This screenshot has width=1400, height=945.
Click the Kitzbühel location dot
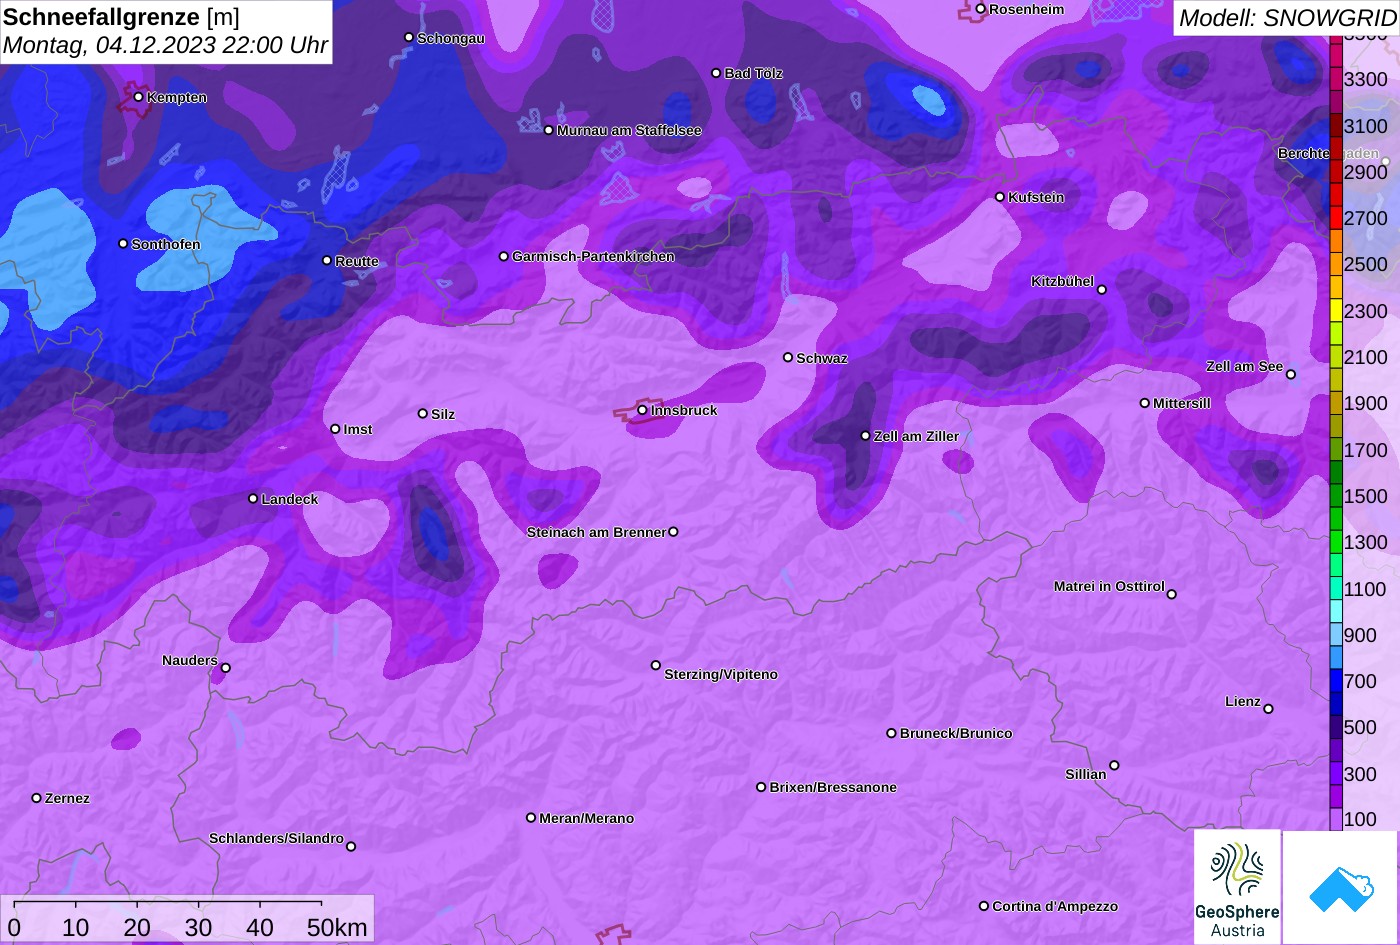1102,290
